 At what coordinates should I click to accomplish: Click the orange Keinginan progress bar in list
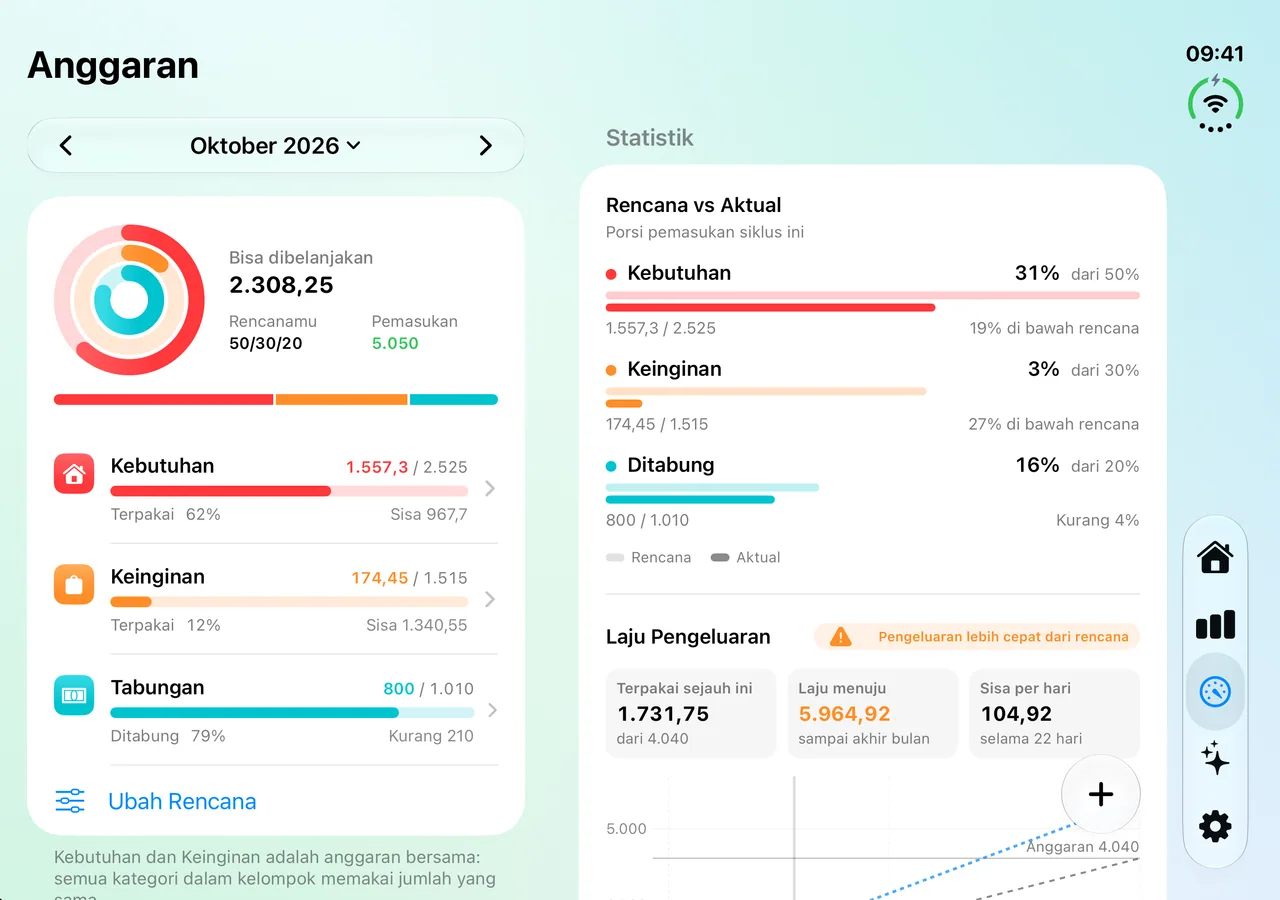coord(289,602)
